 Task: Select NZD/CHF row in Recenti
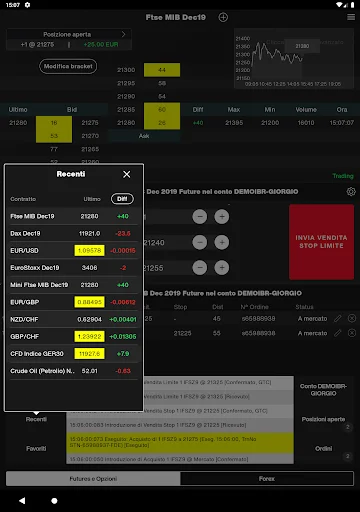73,319
